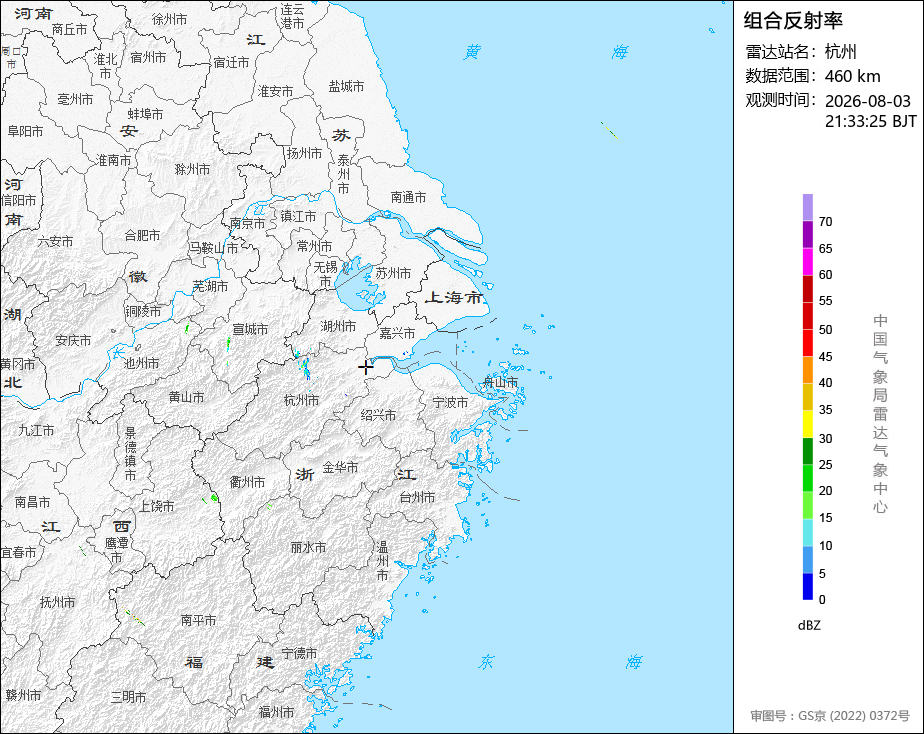
Task: Click the dBZ unit label
Action: [809, 626]
